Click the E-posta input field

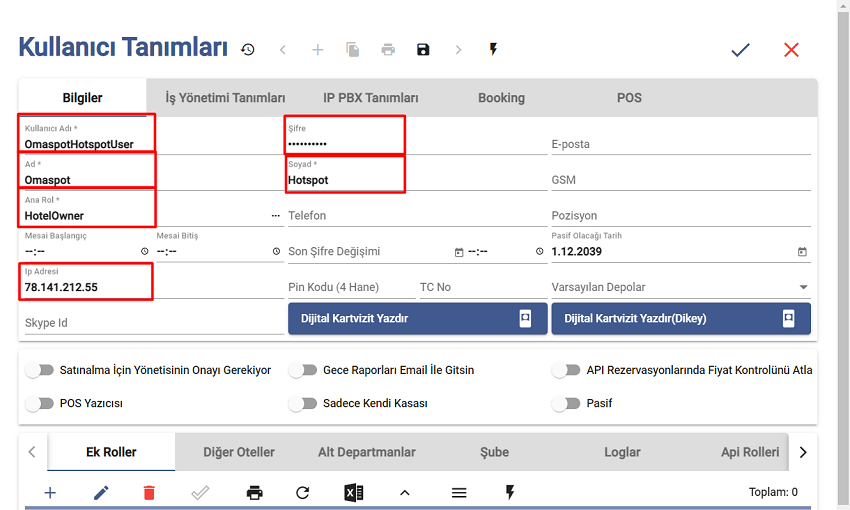pos(680,144)
